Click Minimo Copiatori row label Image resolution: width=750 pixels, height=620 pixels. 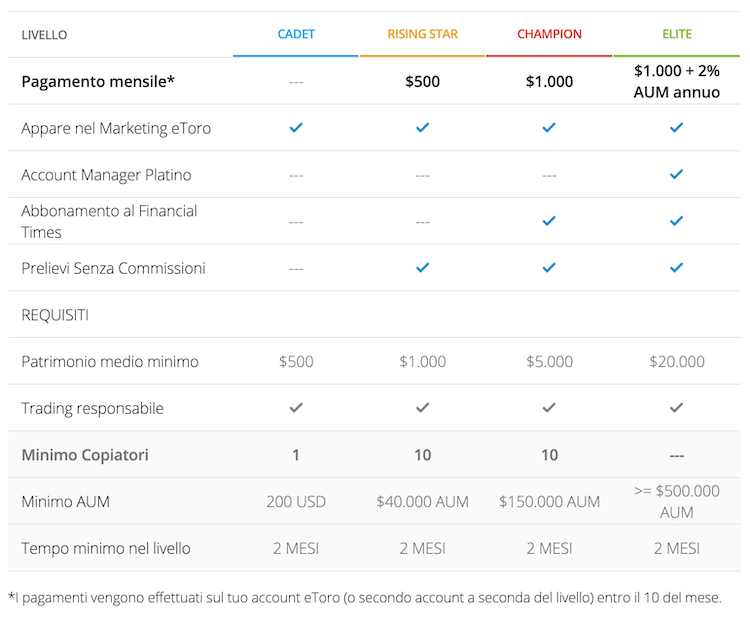(x=85, y=455)
